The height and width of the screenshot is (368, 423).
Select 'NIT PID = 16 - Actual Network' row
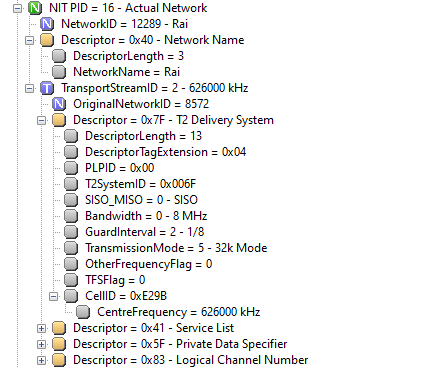pyautogui.click(x=128, y=8)
